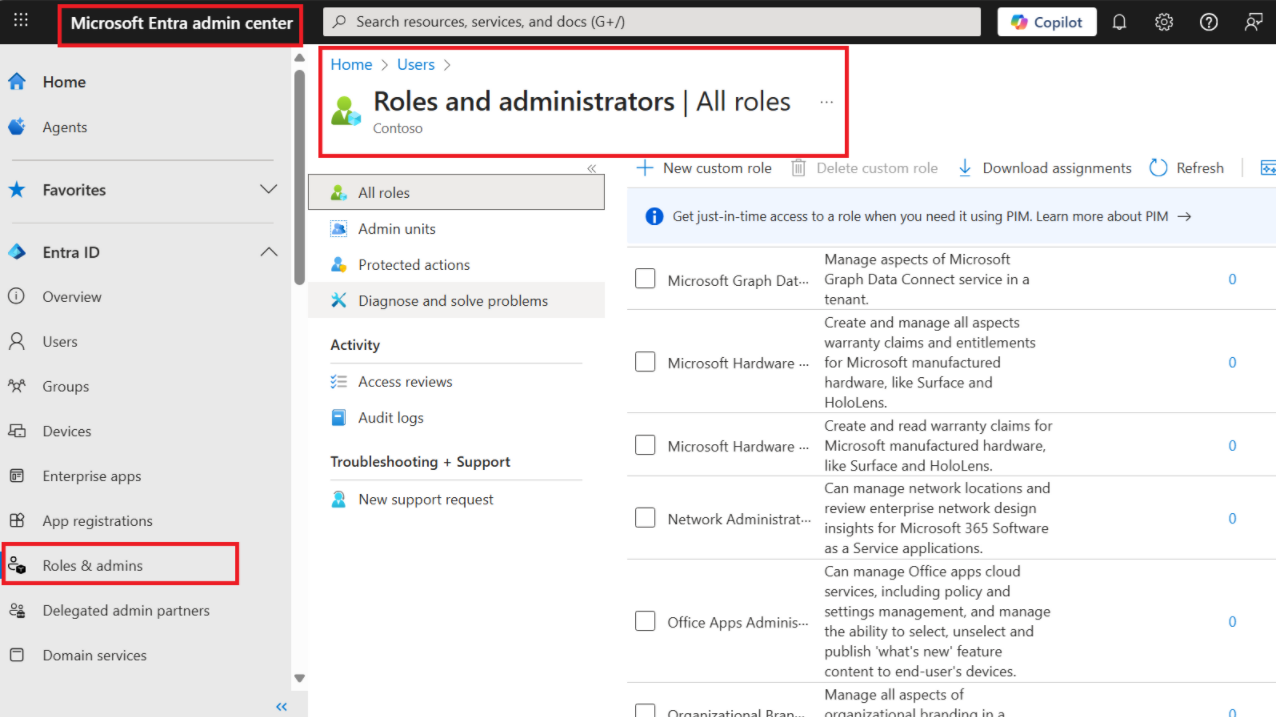Click the Favorites star icon
This screenshot has width=1276, height=717.
(x=16, y=189)
